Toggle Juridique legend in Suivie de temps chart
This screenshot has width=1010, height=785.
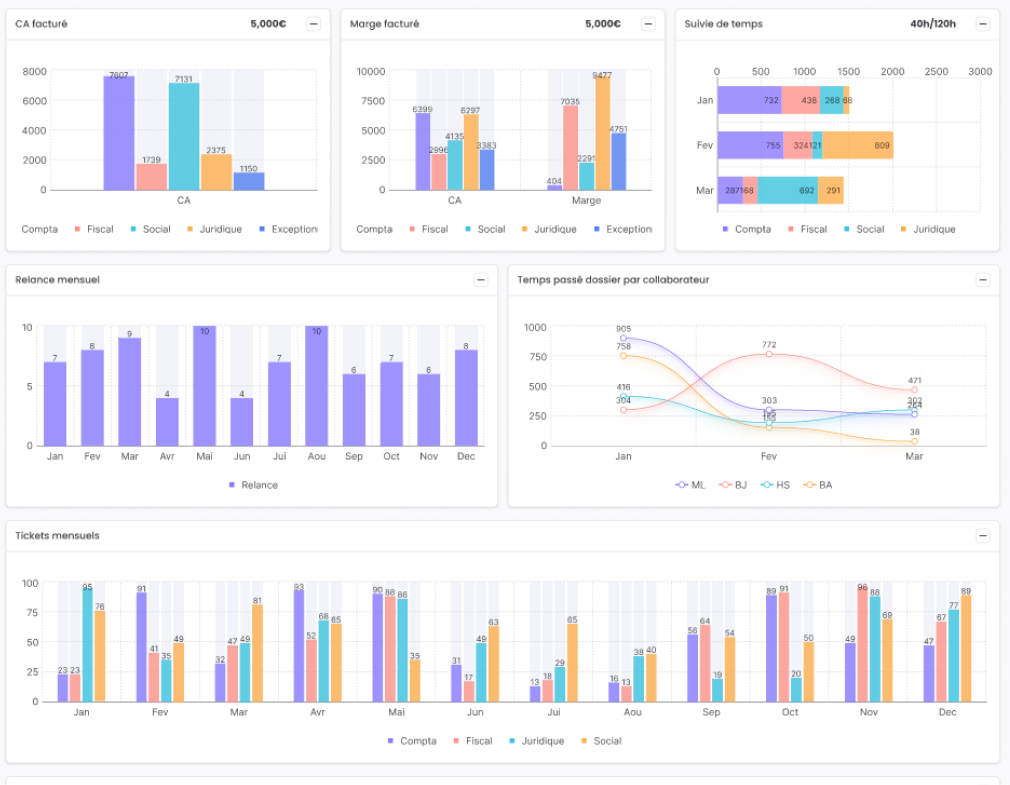(928, 229)
